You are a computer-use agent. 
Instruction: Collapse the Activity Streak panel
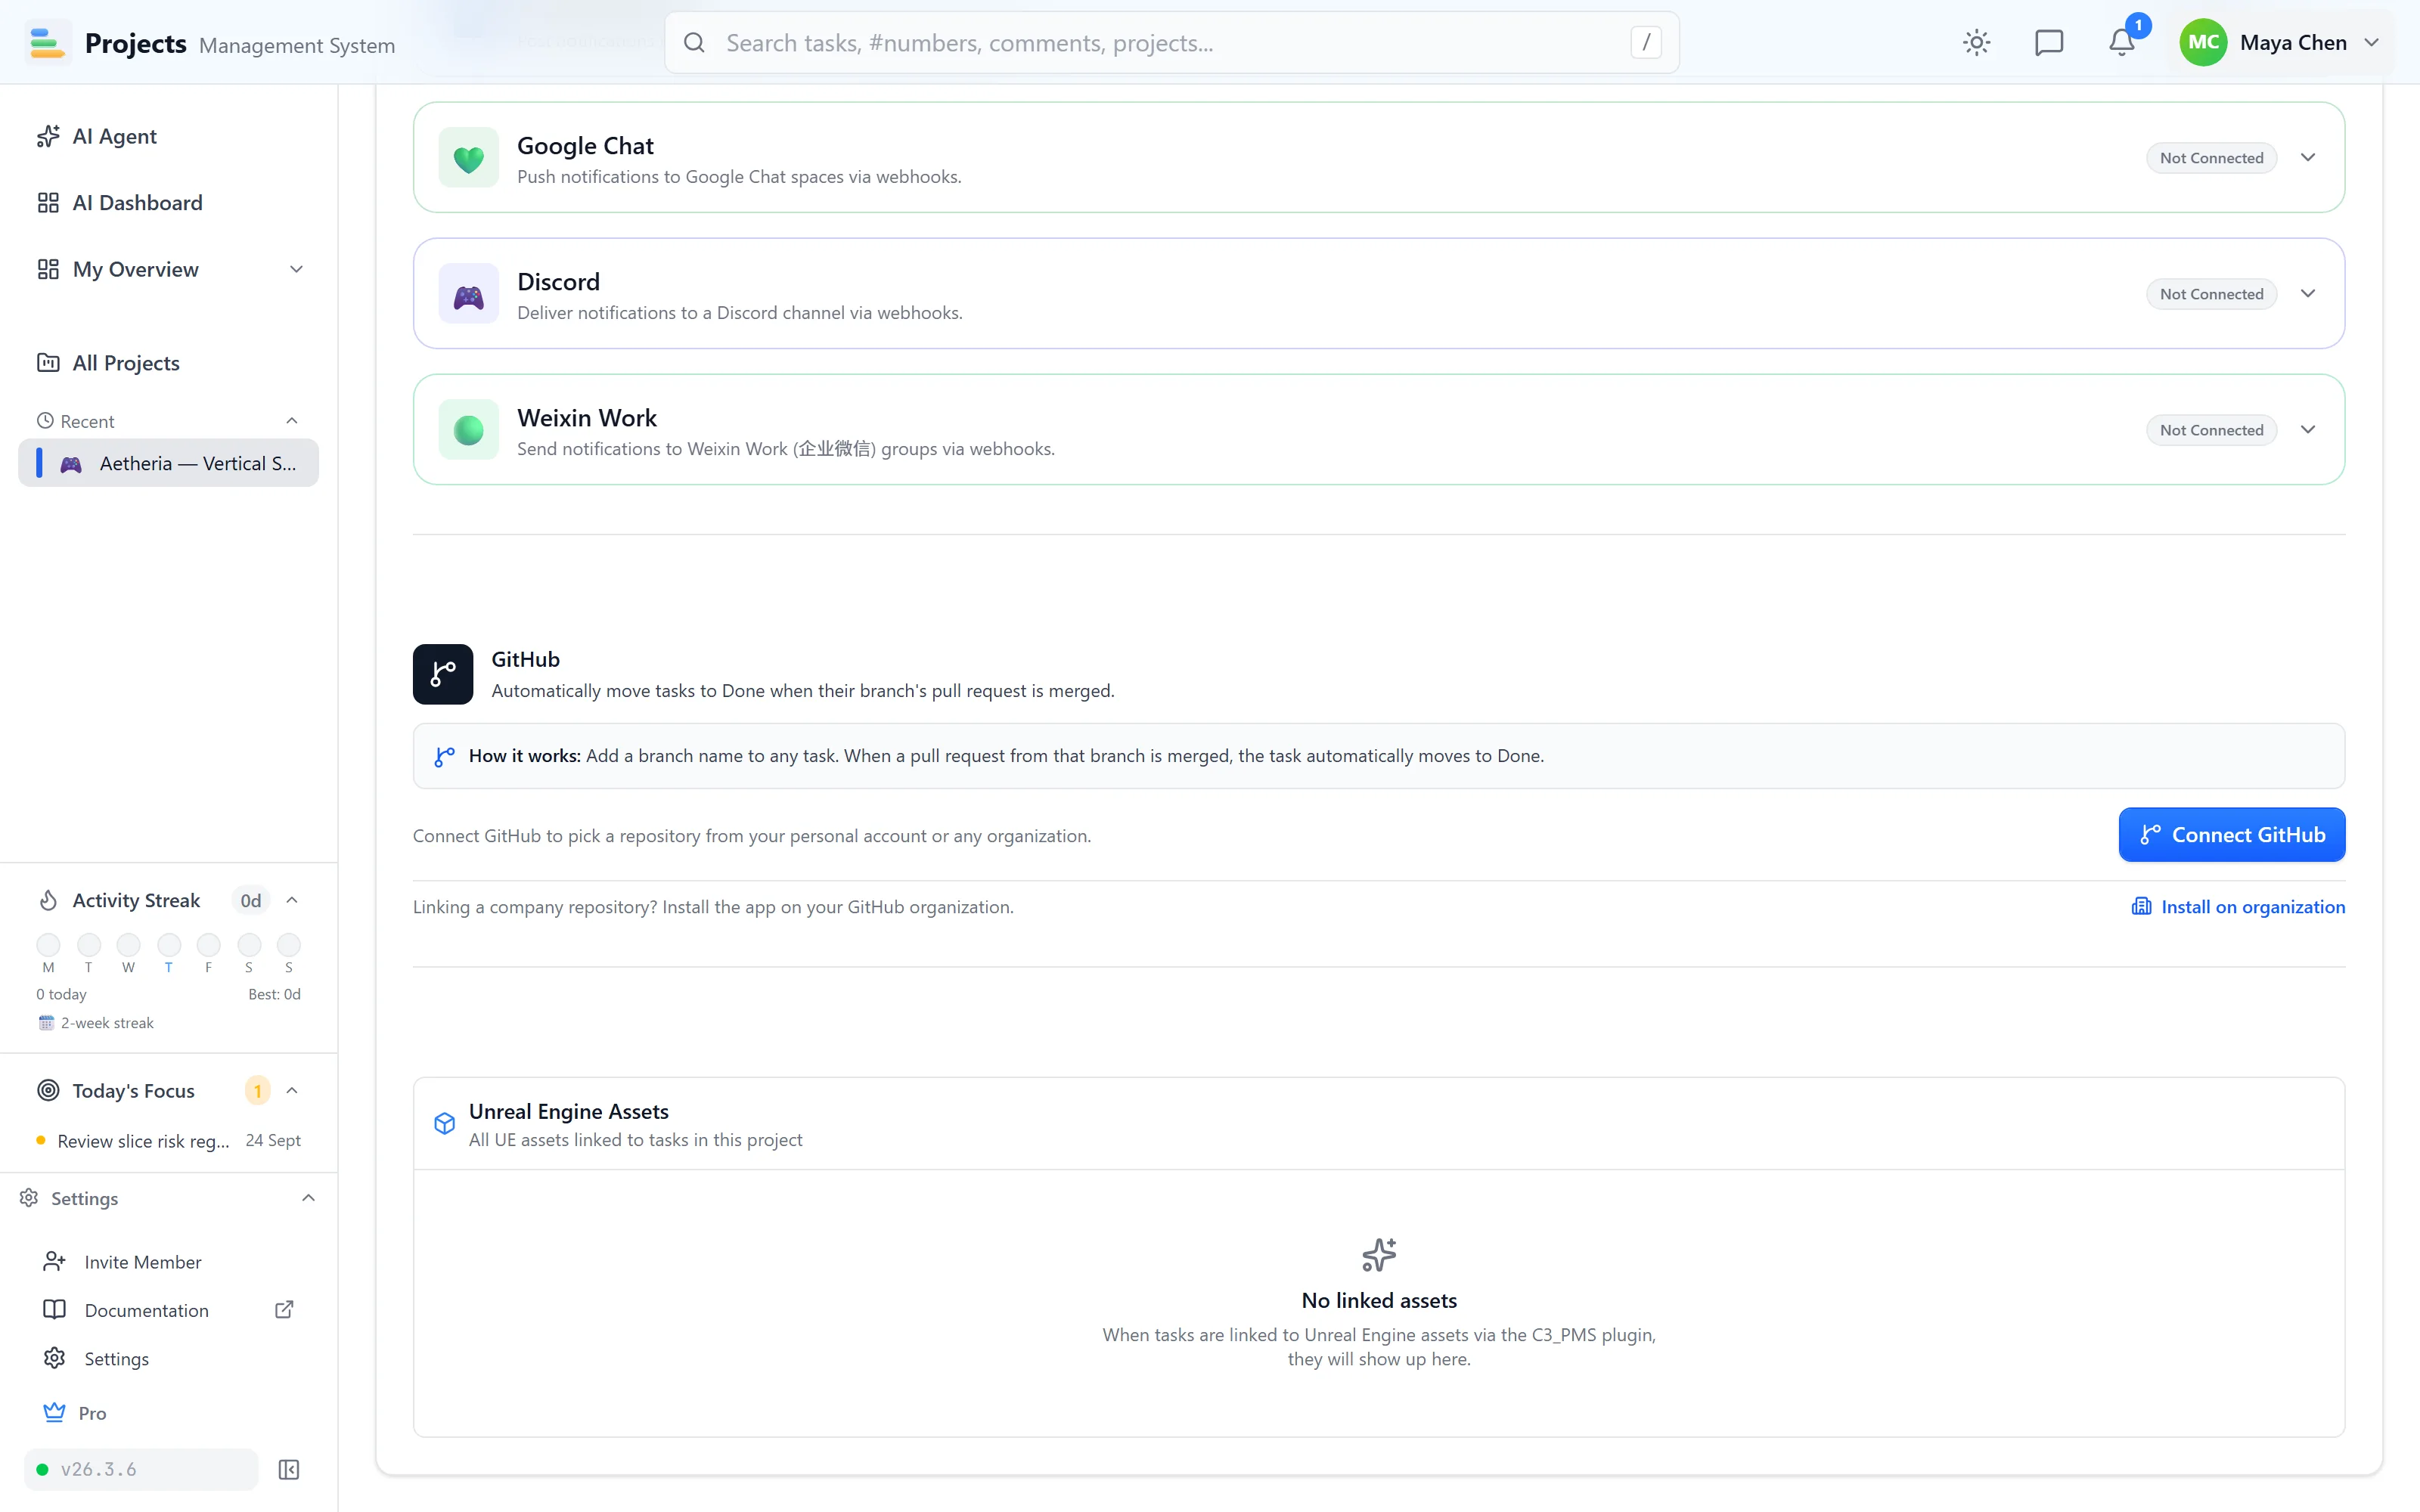coord(292,900)
